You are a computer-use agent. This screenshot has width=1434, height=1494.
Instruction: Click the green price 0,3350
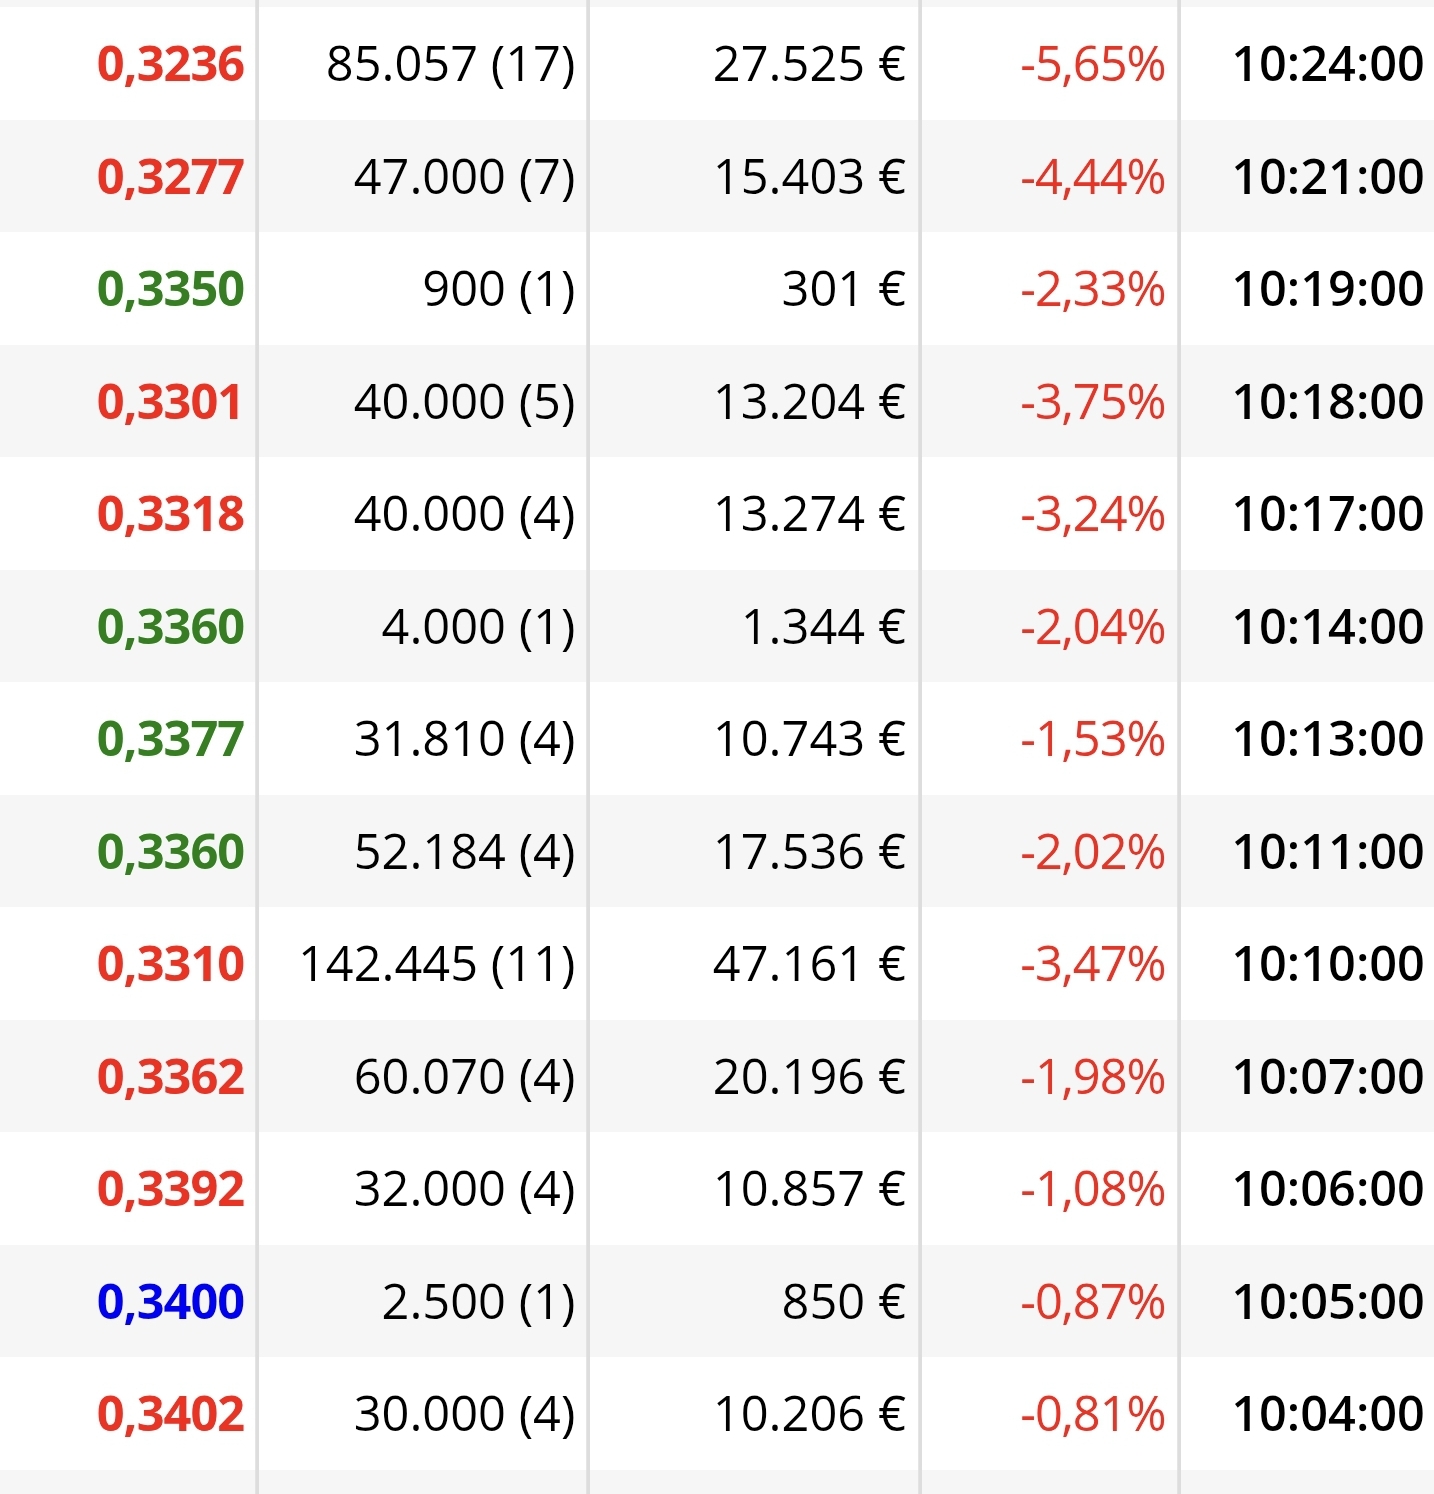(171, 289)
